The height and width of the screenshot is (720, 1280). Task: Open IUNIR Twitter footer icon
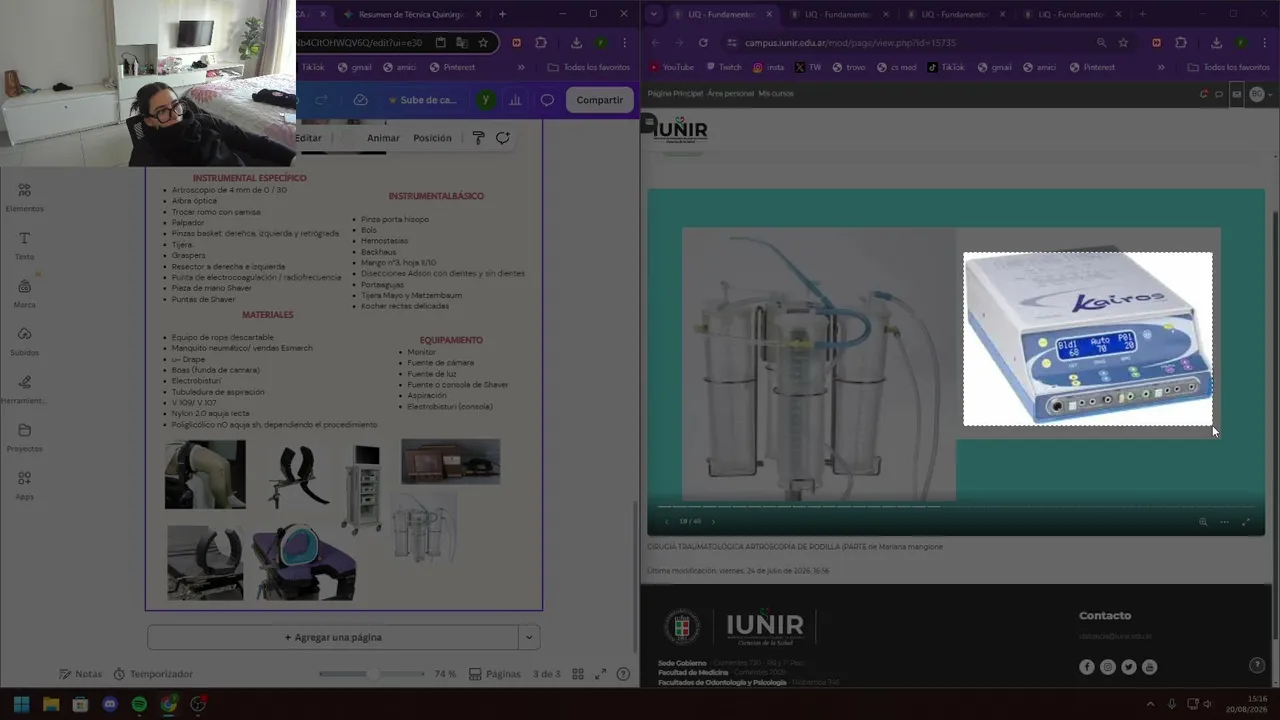pyautogui.click(x=1129, y=667)
